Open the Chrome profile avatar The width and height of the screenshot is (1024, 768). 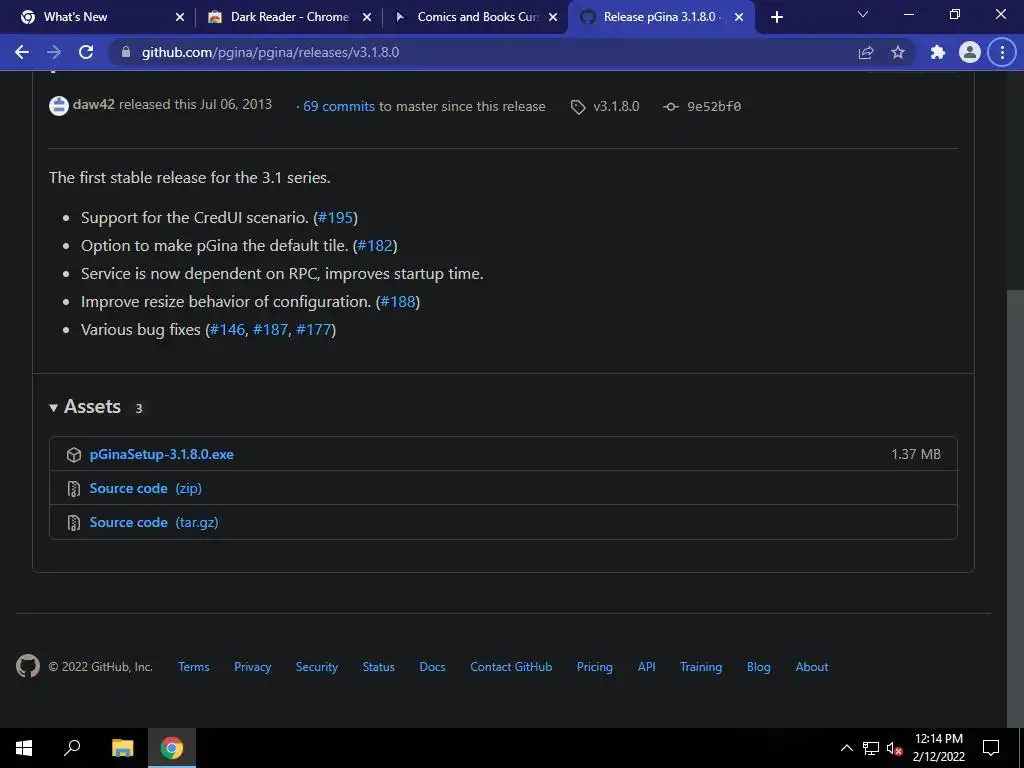[970, 52]
